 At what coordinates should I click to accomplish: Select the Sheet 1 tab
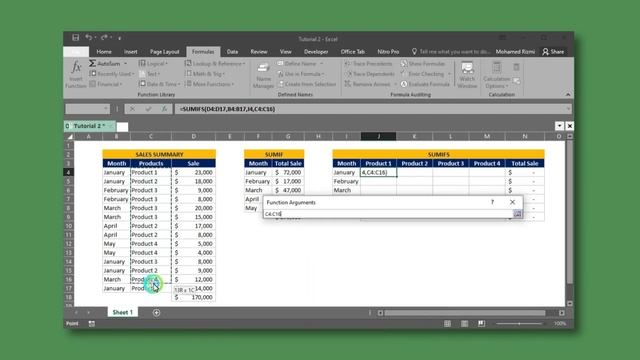click(122, 312)
